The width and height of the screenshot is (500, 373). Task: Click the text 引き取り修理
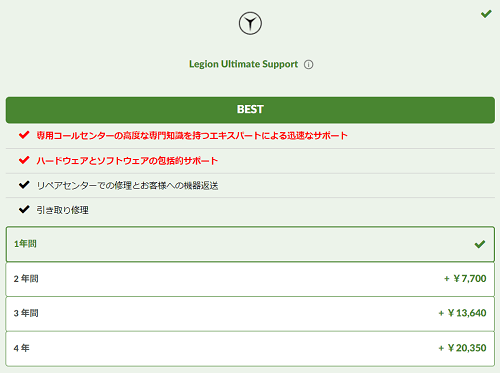pyautogui.click(x=62, y=210)
